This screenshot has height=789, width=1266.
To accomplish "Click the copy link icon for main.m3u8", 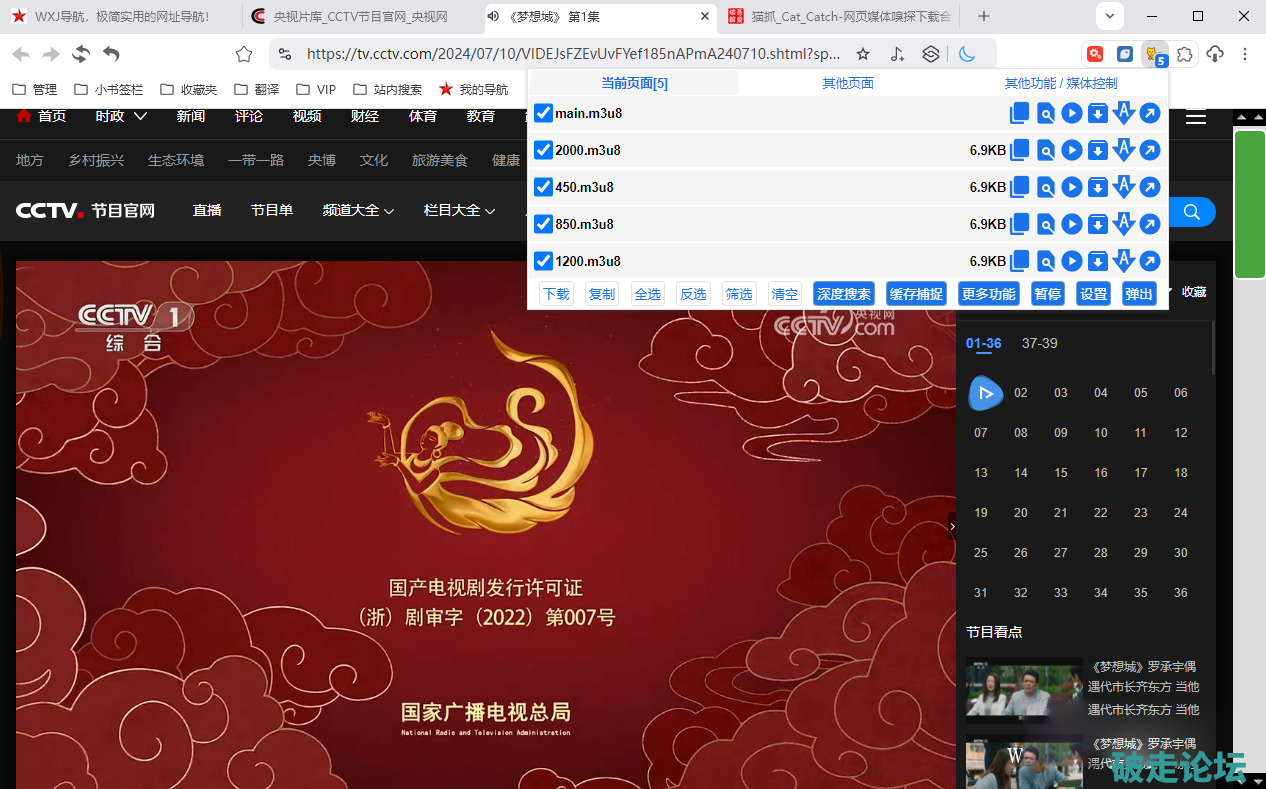I will click(x=1019, y=114).
